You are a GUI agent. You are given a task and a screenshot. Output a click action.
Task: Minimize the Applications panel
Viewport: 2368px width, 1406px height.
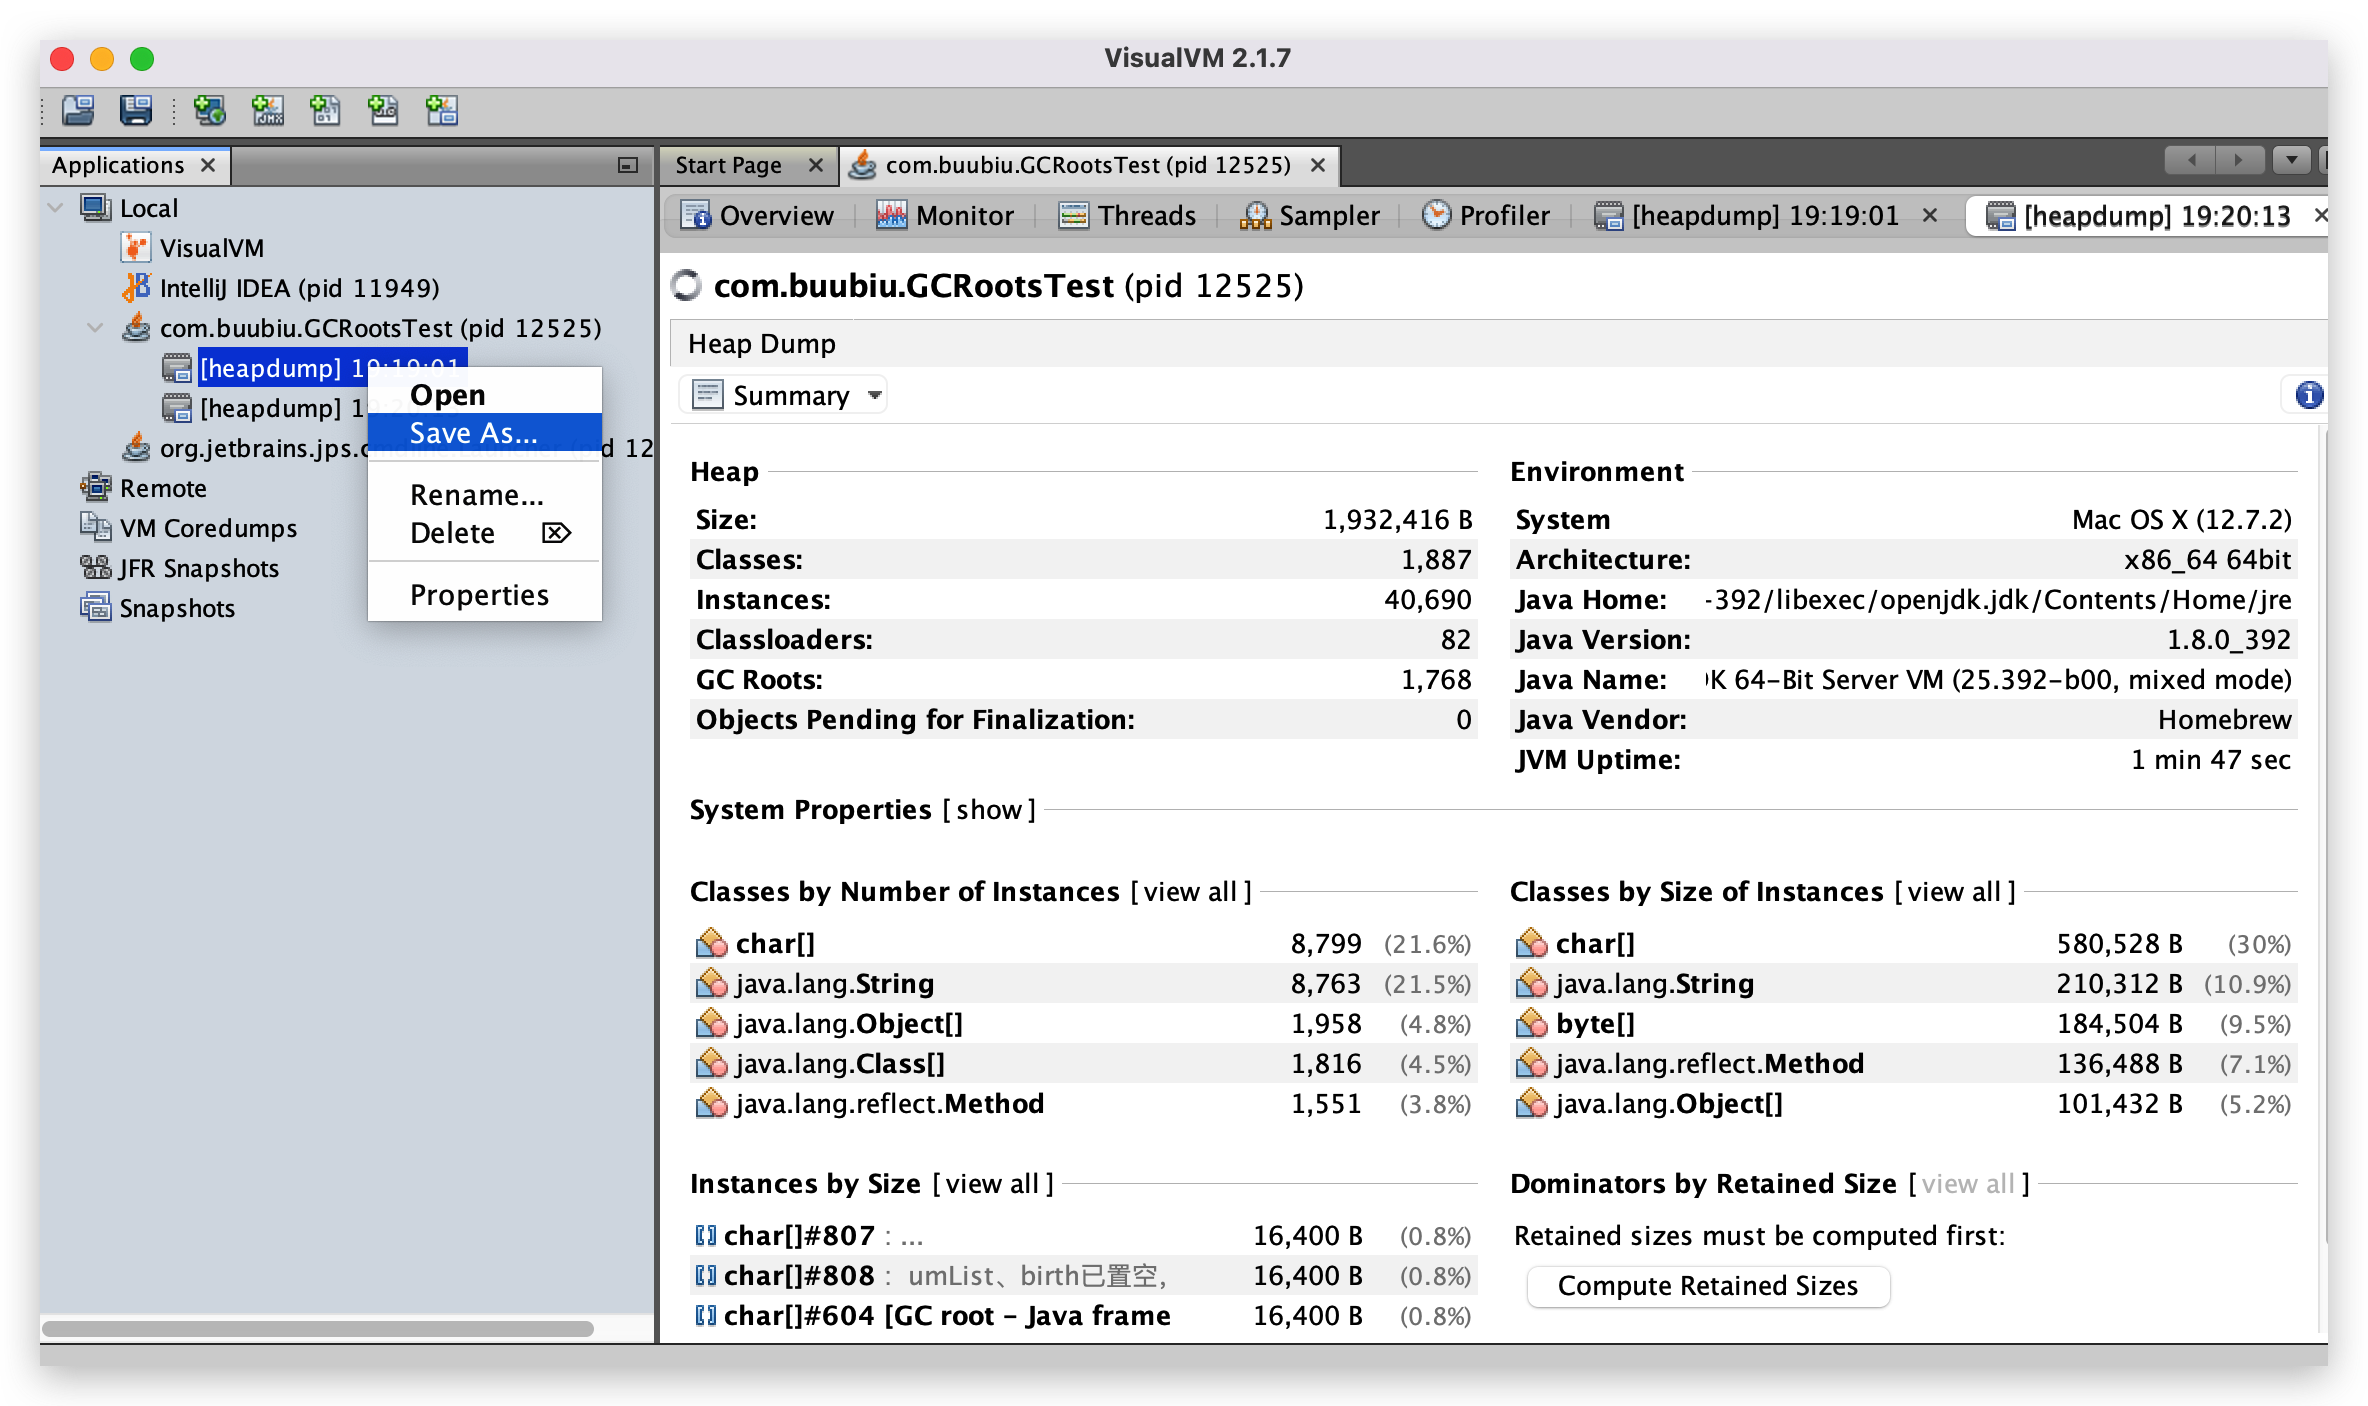point(628,166)
